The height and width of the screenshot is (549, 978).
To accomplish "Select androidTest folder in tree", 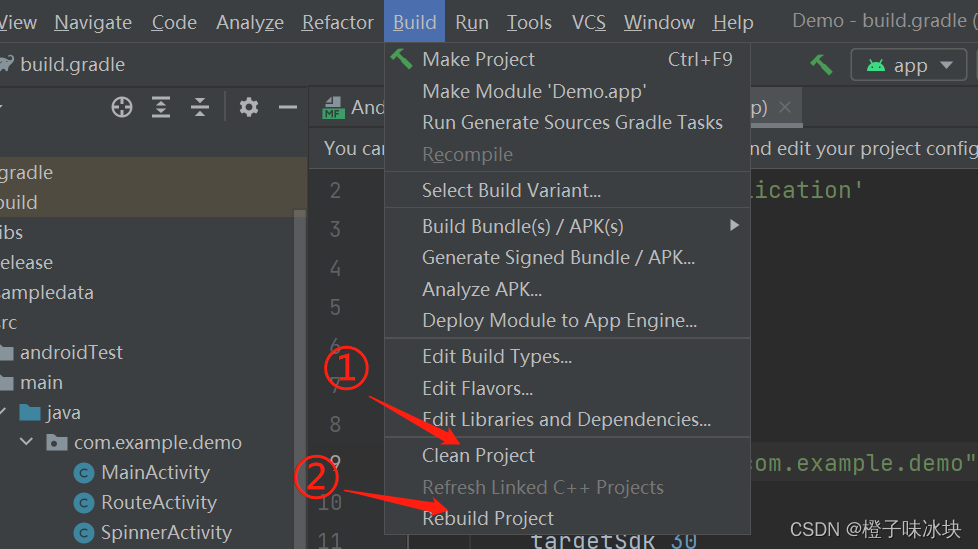I will coord(71,352).
